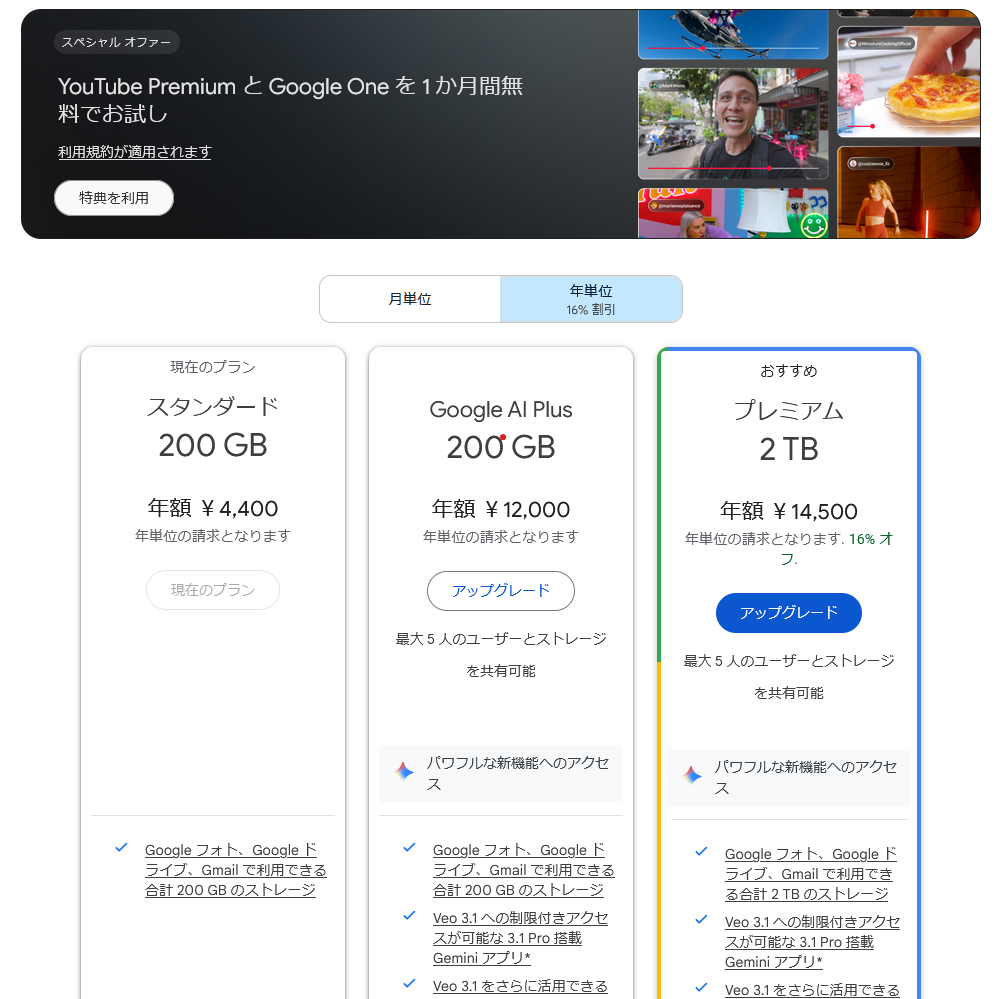
Task: Click the checkmark beside the Premium 2 TB storage feature
Action: pyautogui.click(x=701, y=852)
